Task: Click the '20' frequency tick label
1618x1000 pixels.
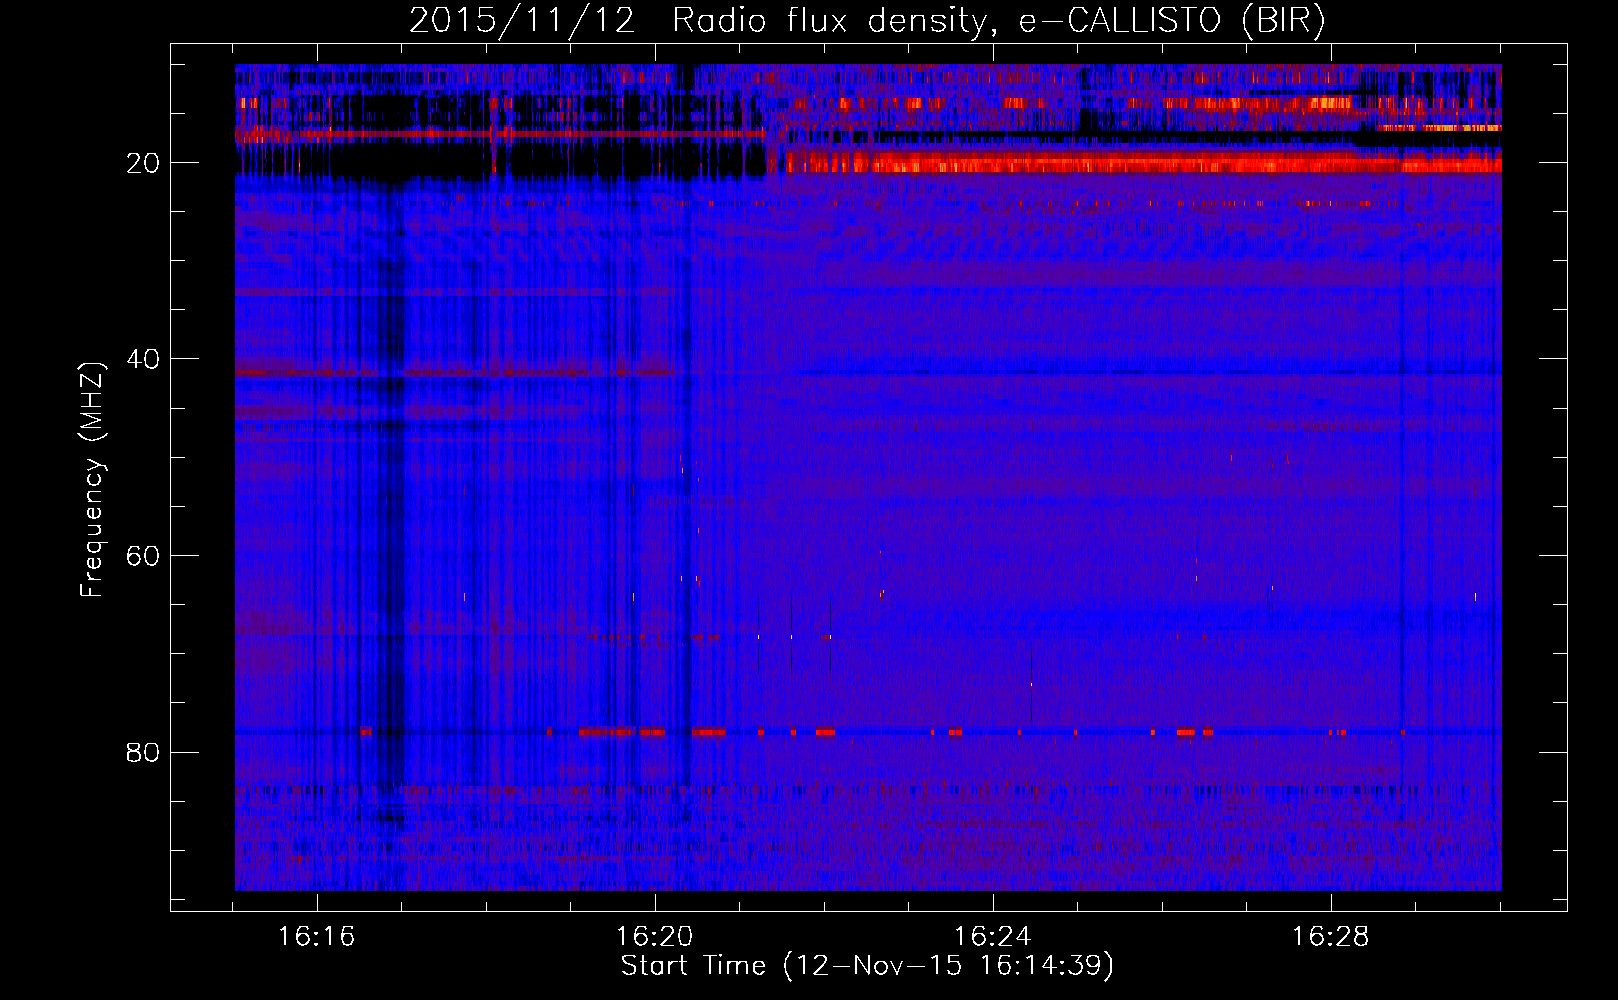Action: [143, 163]
